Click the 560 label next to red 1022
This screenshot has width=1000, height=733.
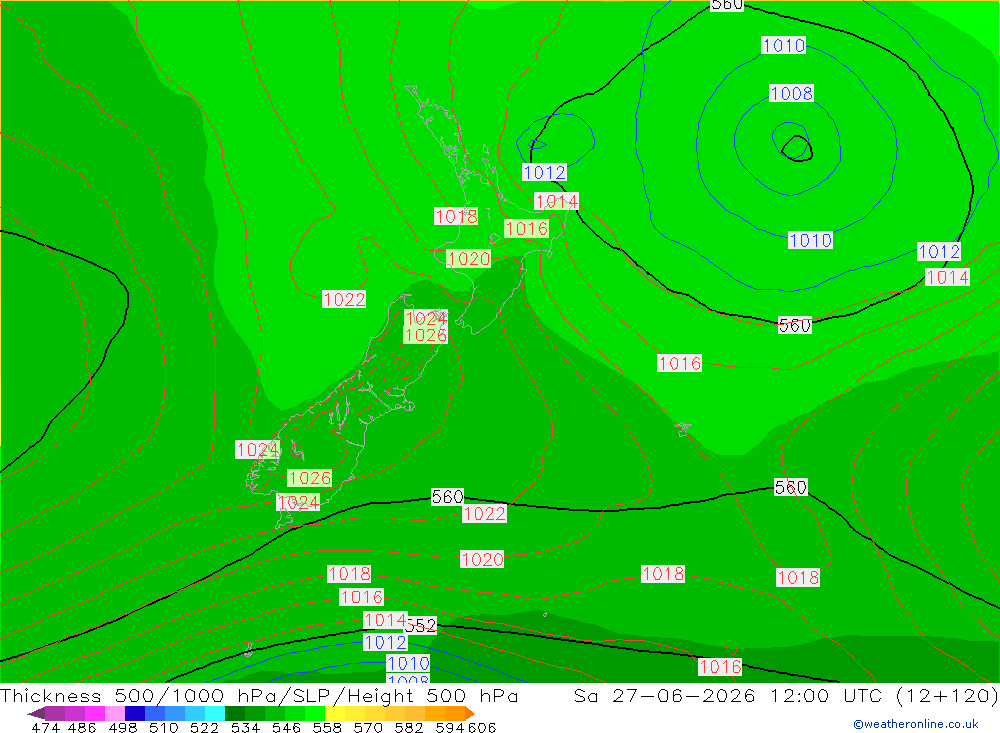coord(447,496)
